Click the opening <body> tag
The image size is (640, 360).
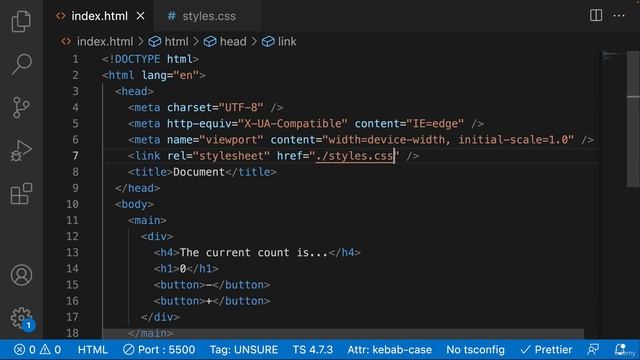(134, 204)
